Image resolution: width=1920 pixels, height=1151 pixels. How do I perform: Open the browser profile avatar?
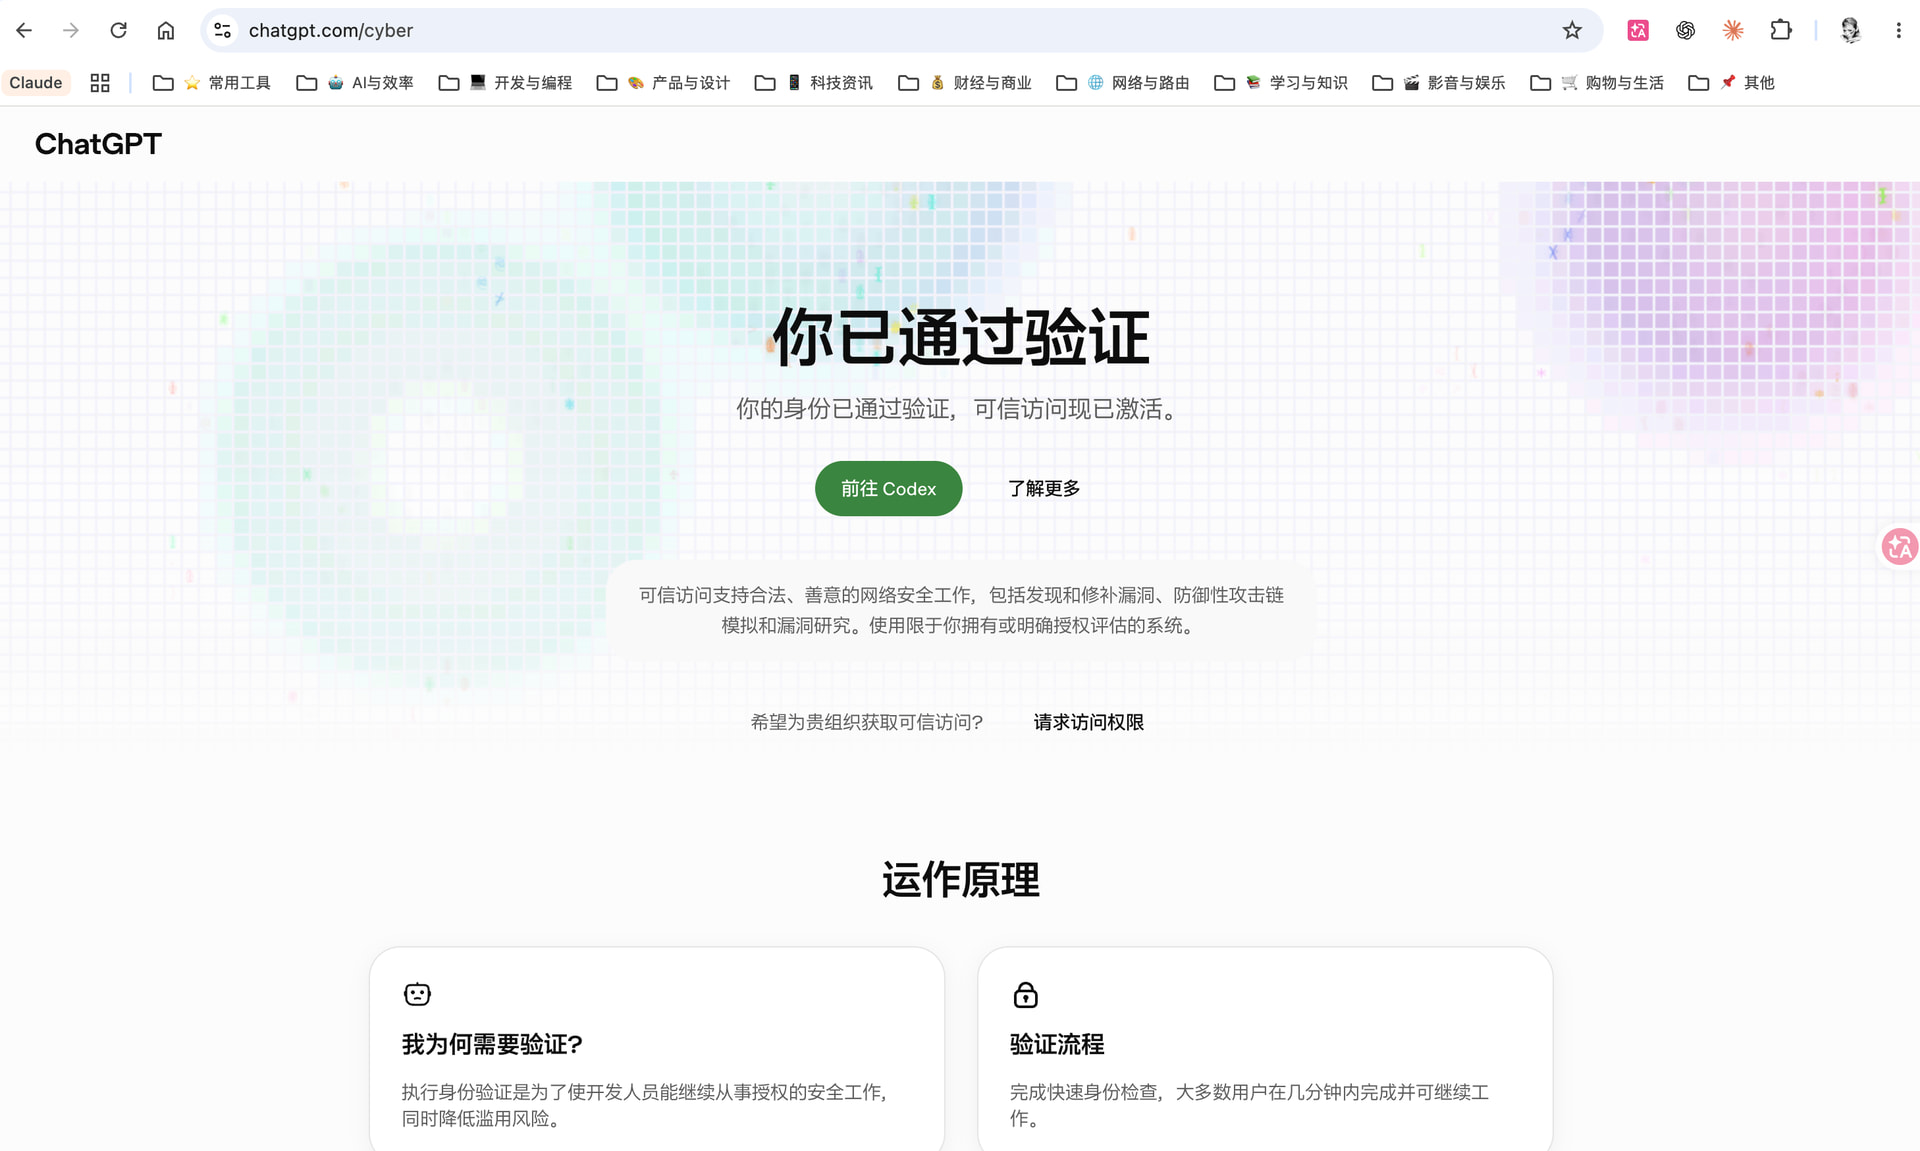click(1850, 31)
